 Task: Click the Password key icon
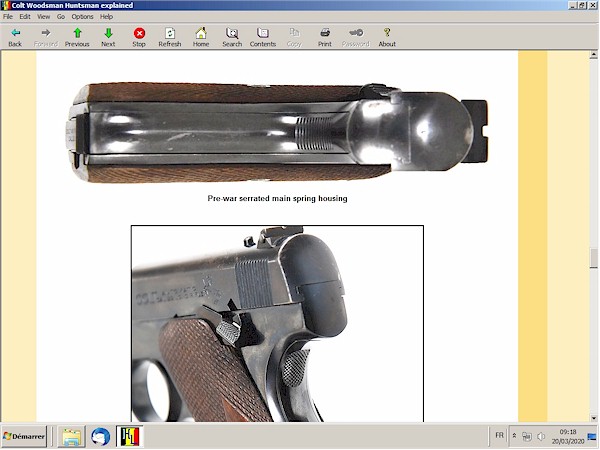(x=356, y=37)
